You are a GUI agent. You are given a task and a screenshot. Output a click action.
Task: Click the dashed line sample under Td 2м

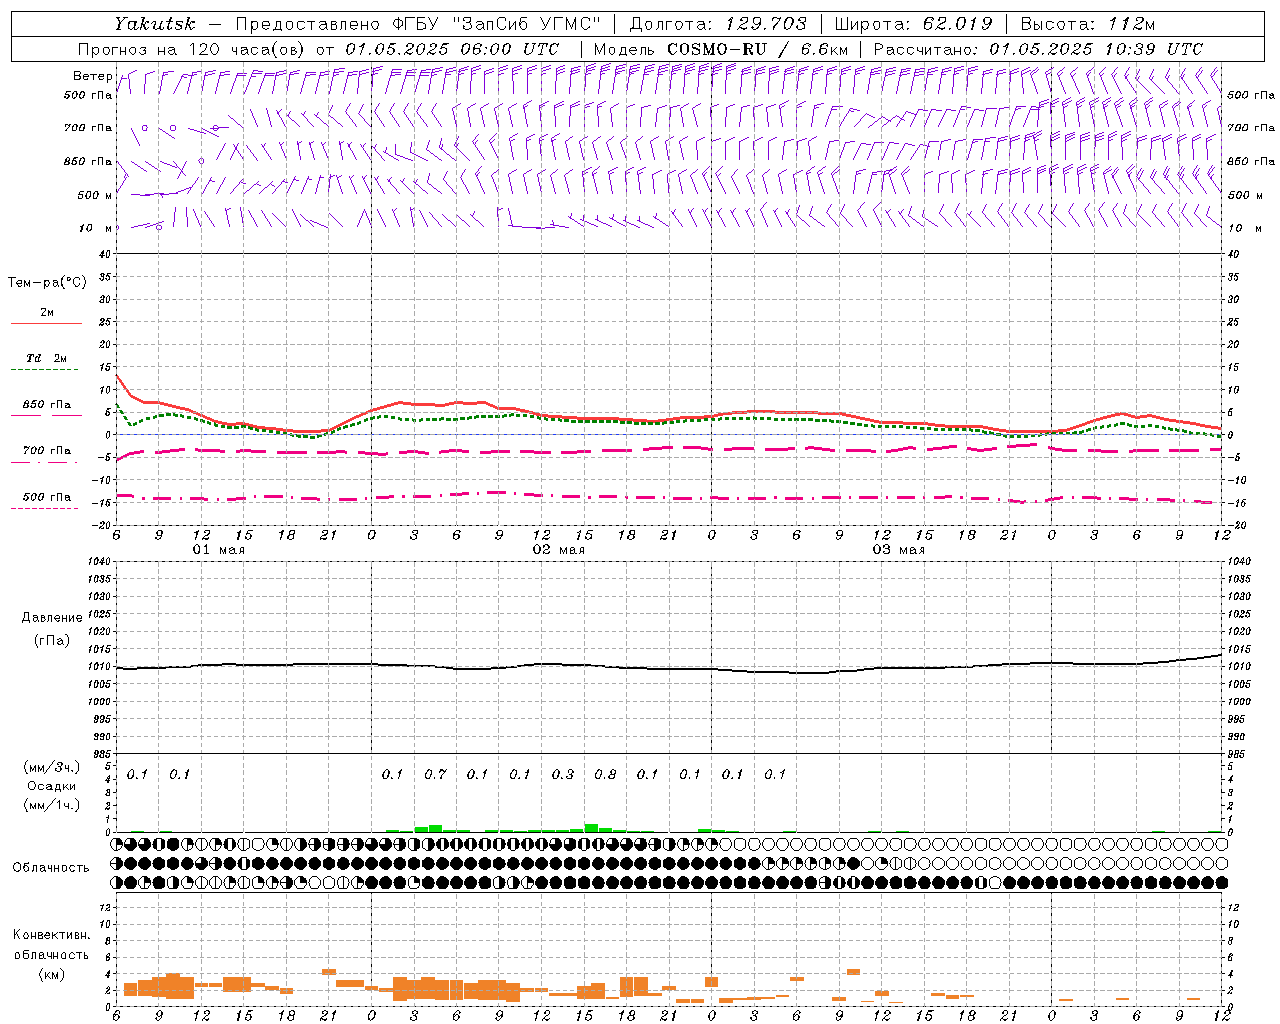point(44,370)
